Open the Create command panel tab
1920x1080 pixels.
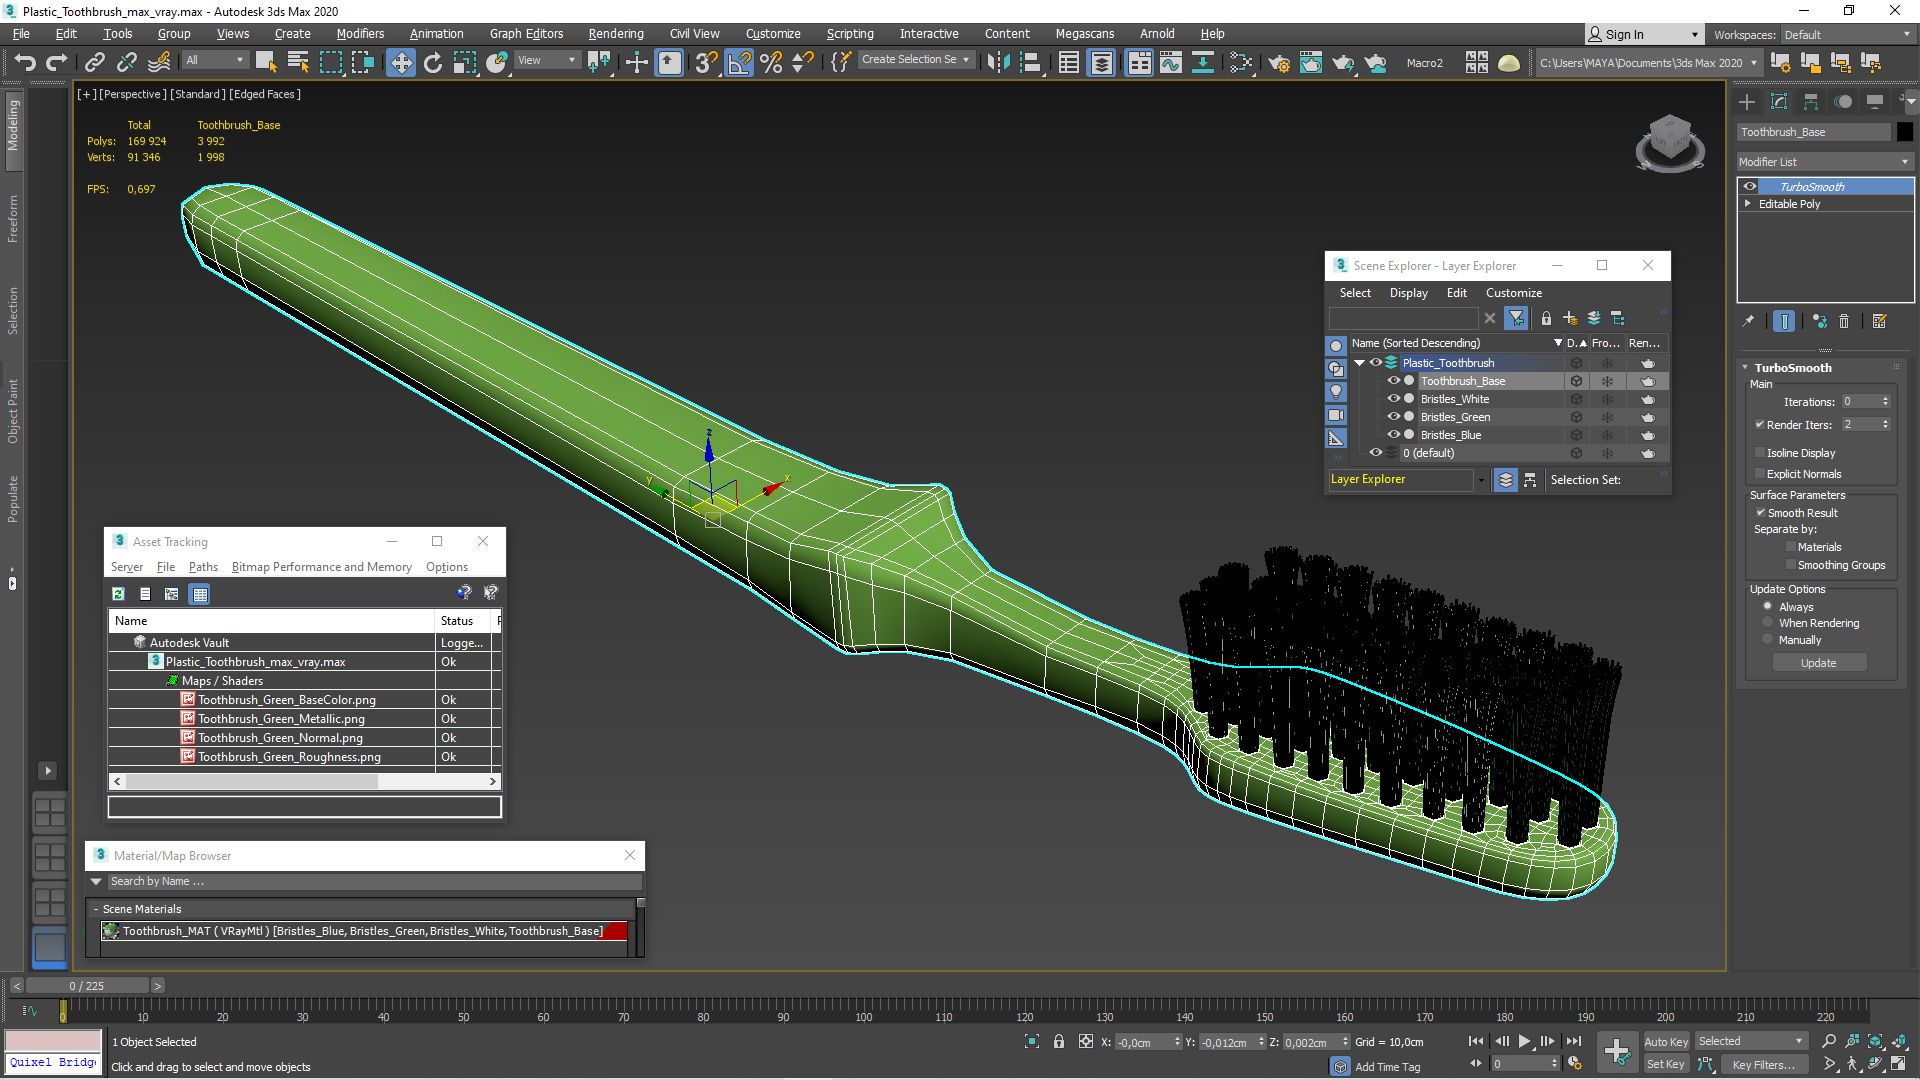[x=1747, y=102]
